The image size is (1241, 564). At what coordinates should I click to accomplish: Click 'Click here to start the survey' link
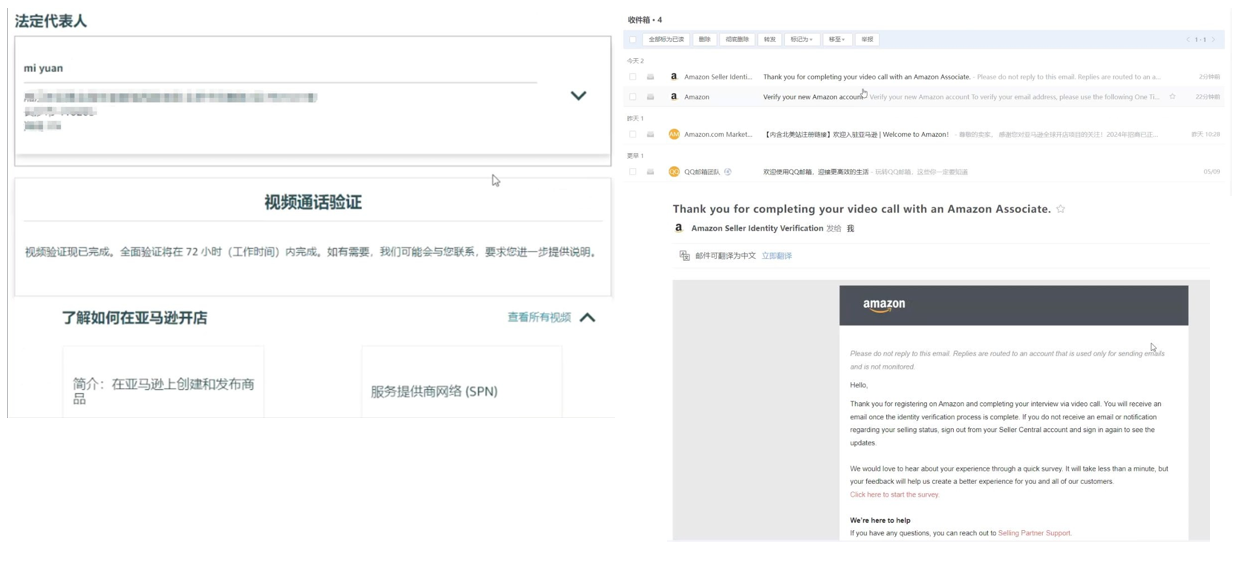tap(895, 495)
